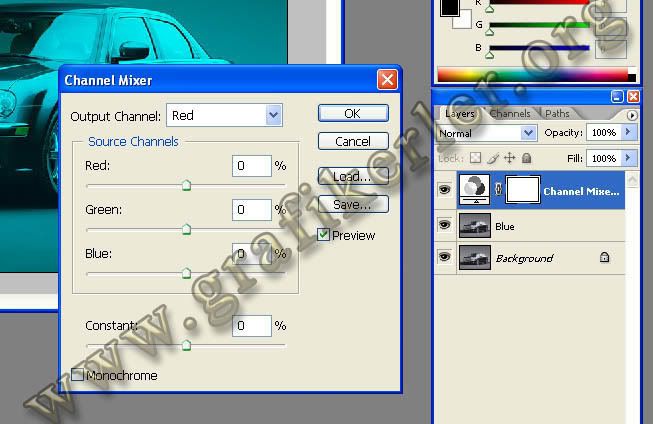Open the Layers panel flyout menu arrow
The height and width of the screenshot is (424, 653).
[631, 115]
